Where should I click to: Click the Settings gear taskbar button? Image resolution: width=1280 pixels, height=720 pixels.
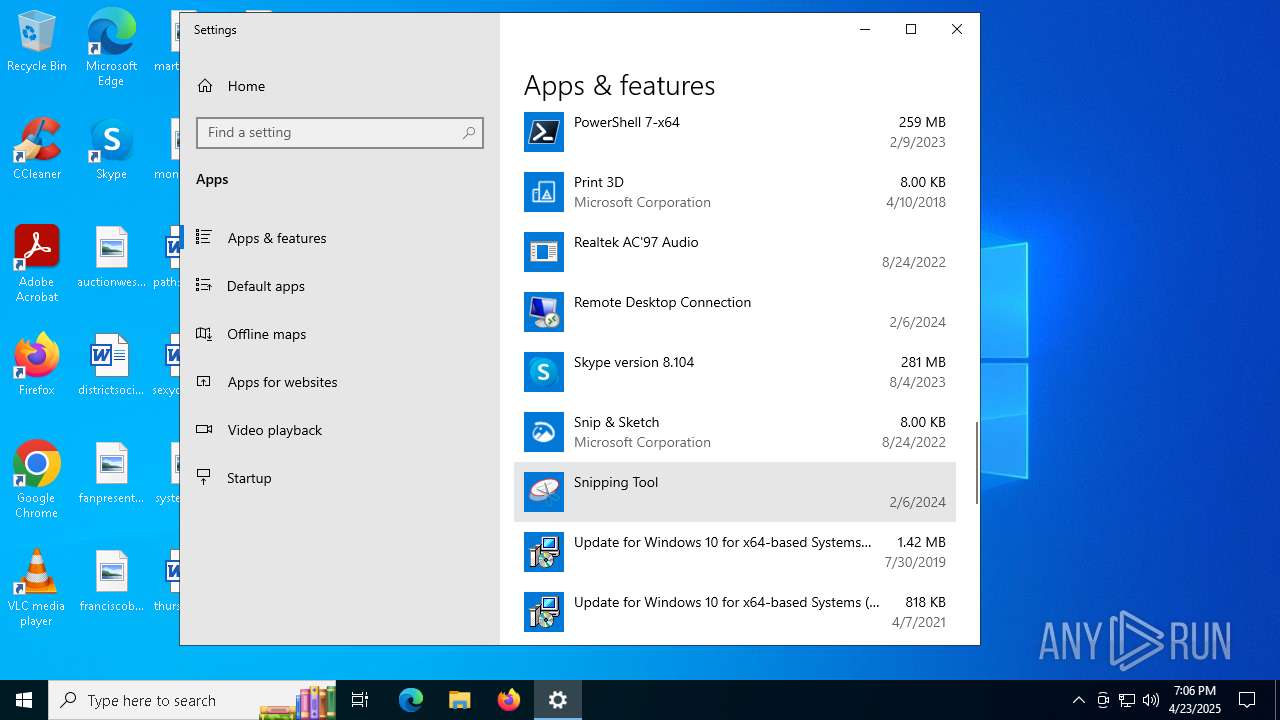[x=558, y=700]
